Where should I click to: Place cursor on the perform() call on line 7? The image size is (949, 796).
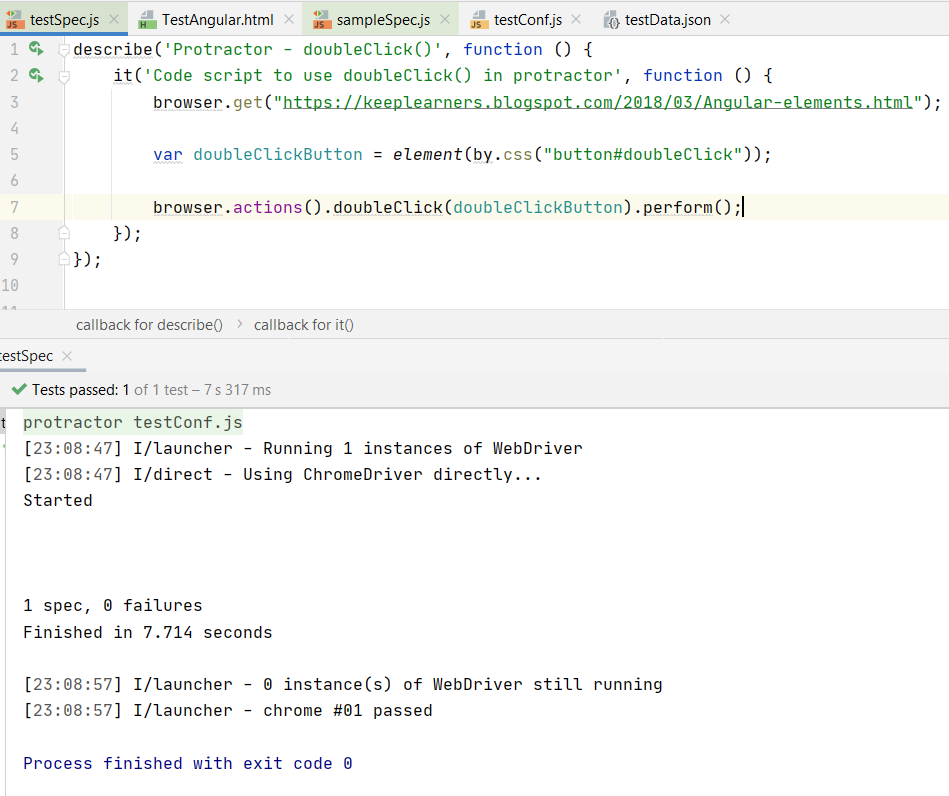coord(688,207)
